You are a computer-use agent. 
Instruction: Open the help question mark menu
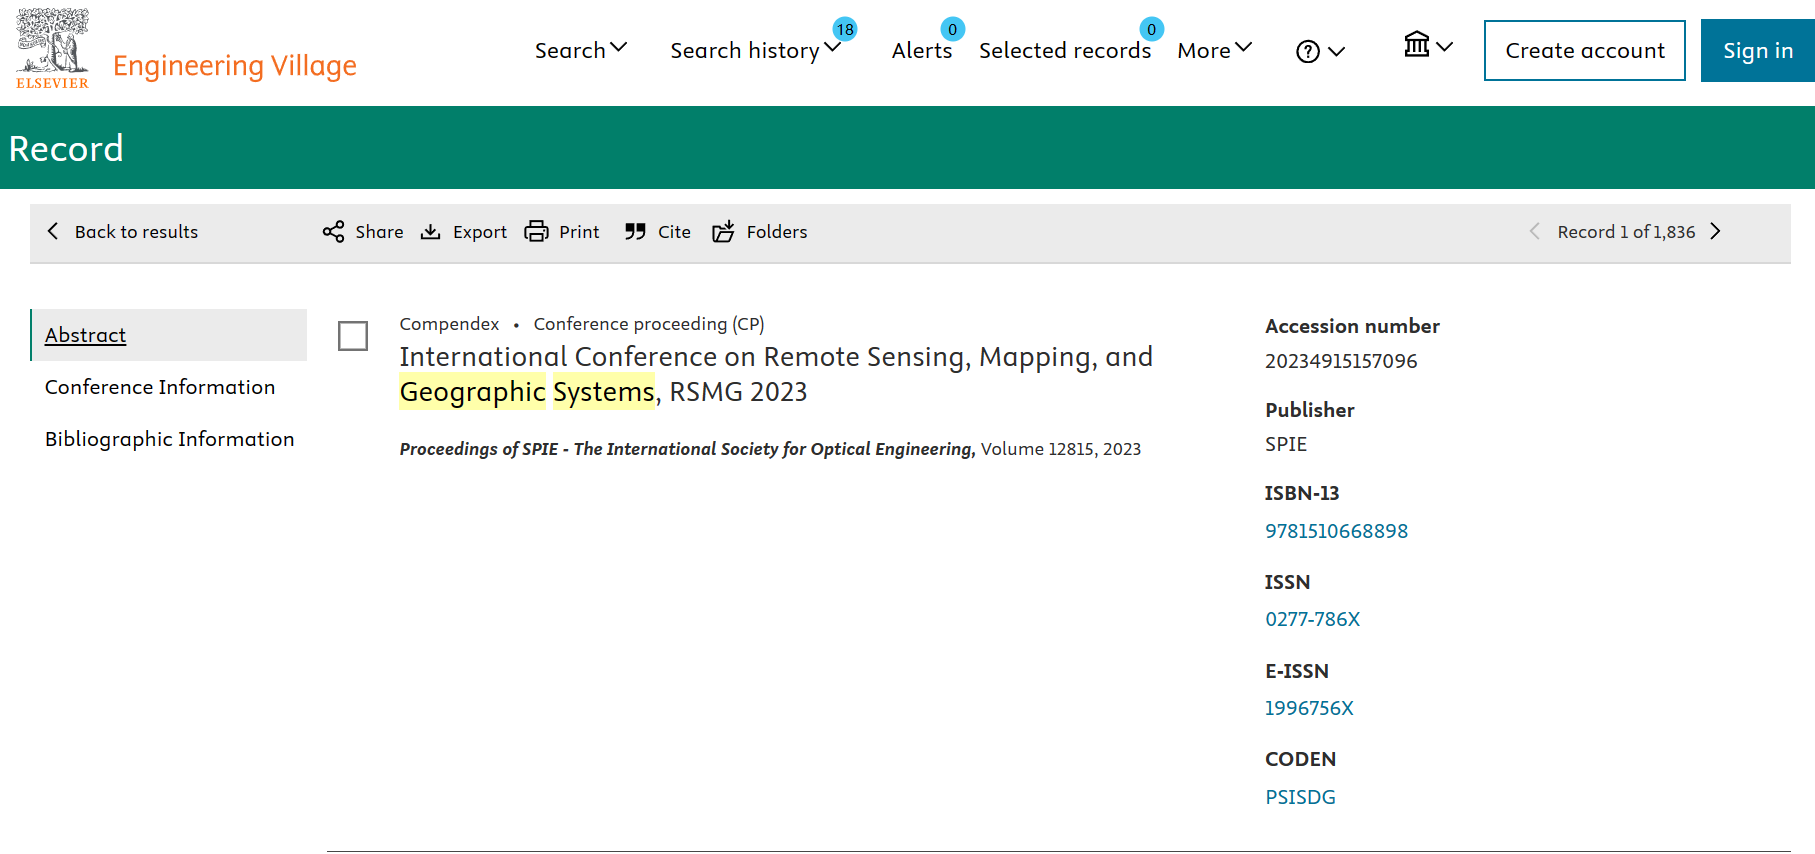click(x=1308, y=51)
